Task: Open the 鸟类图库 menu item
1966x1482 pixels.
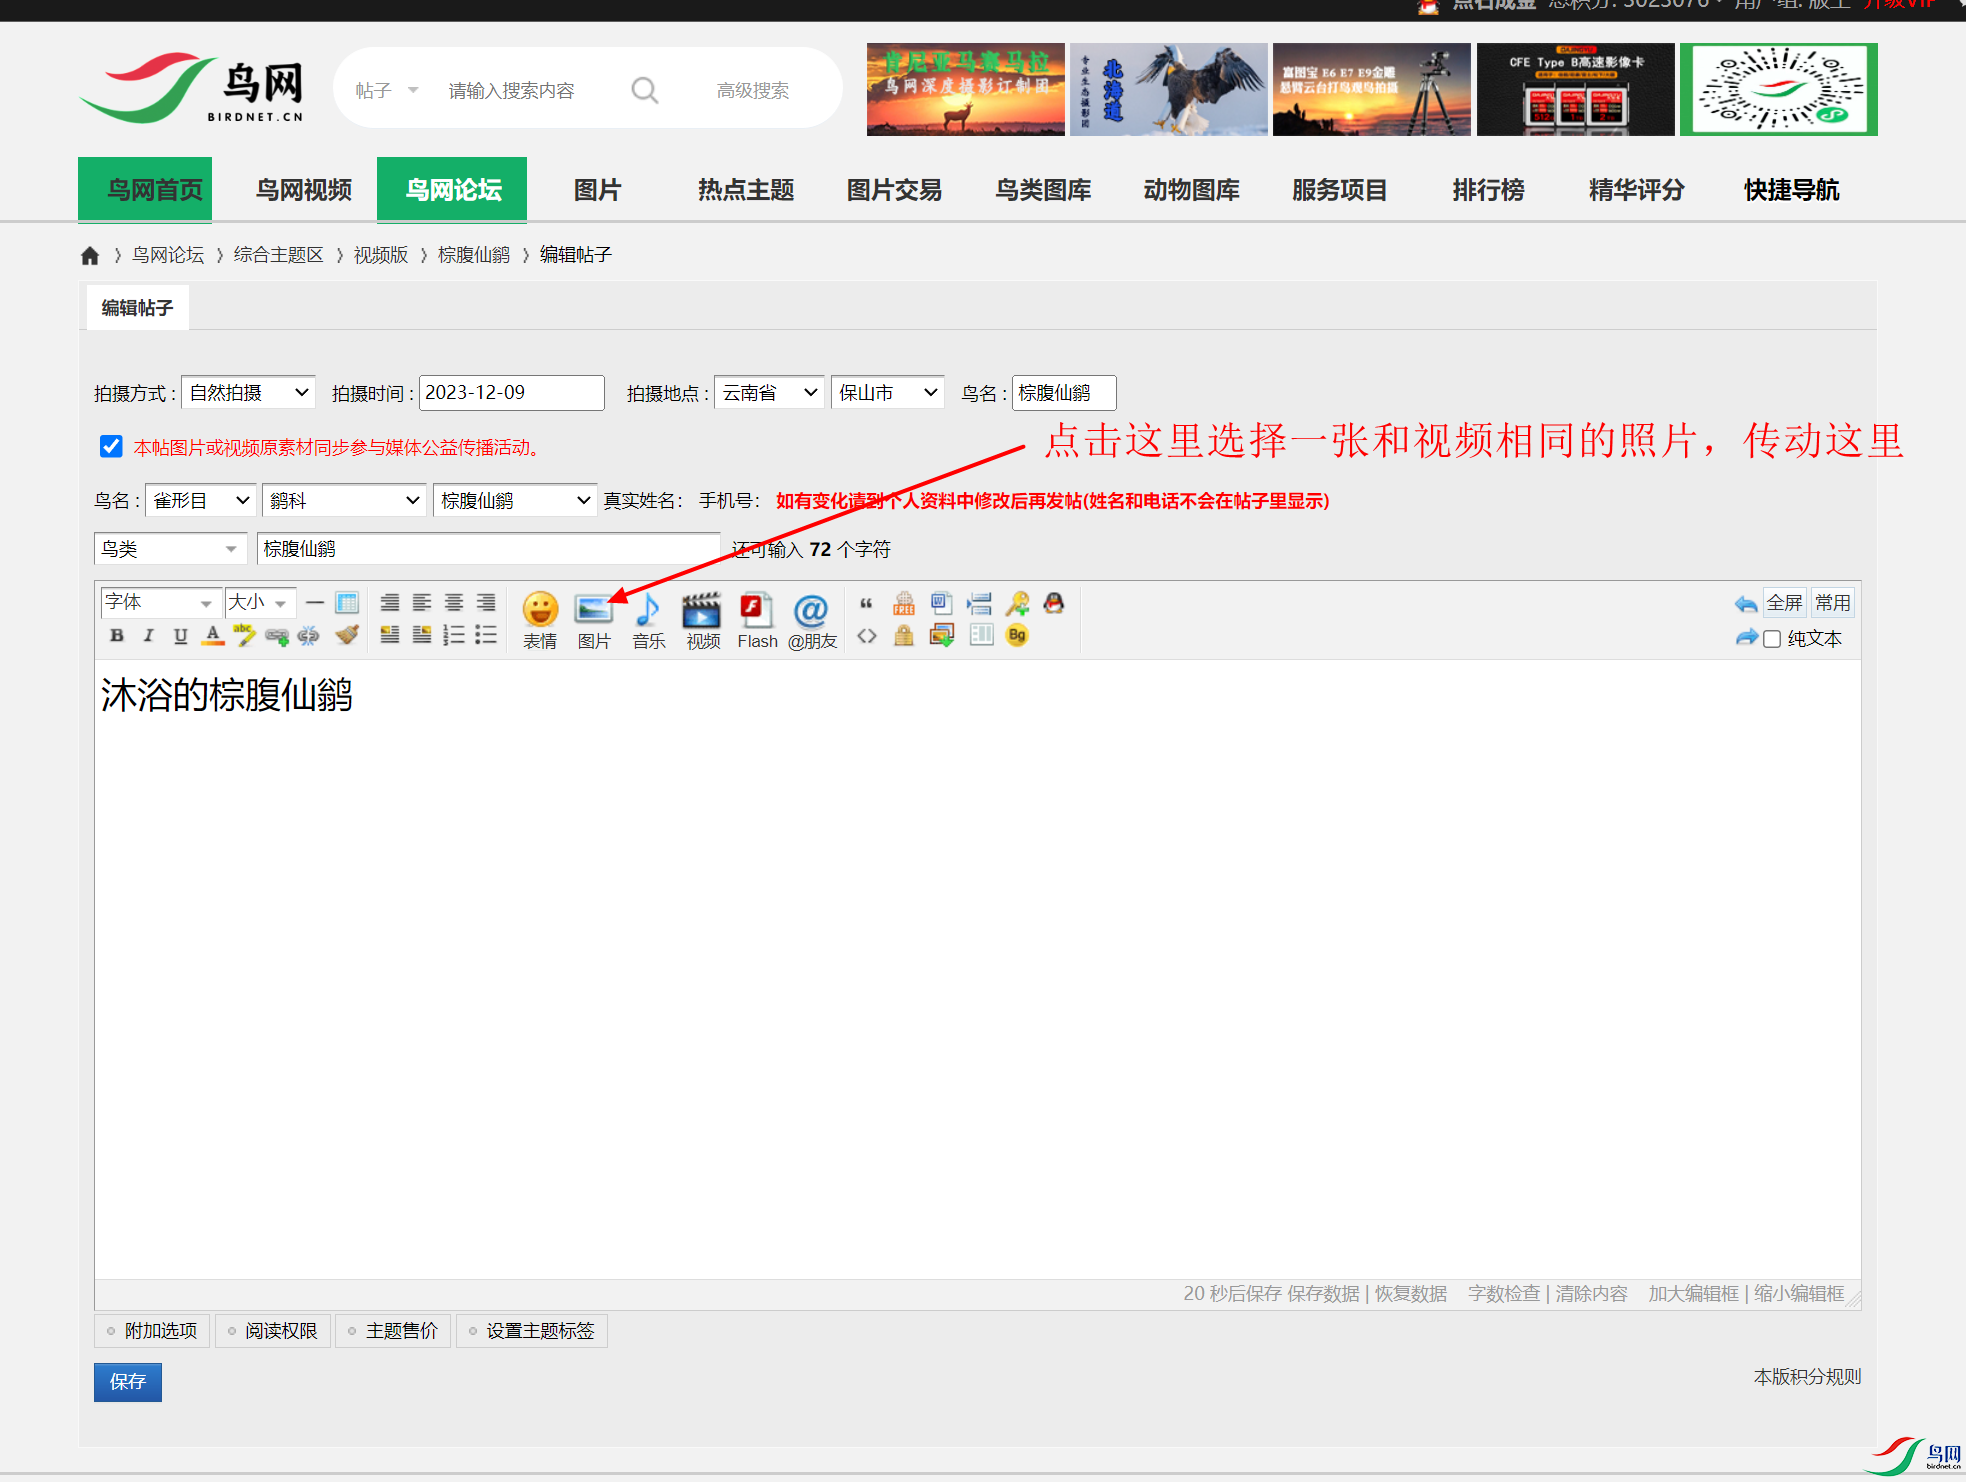Action: pos(1042,190)
